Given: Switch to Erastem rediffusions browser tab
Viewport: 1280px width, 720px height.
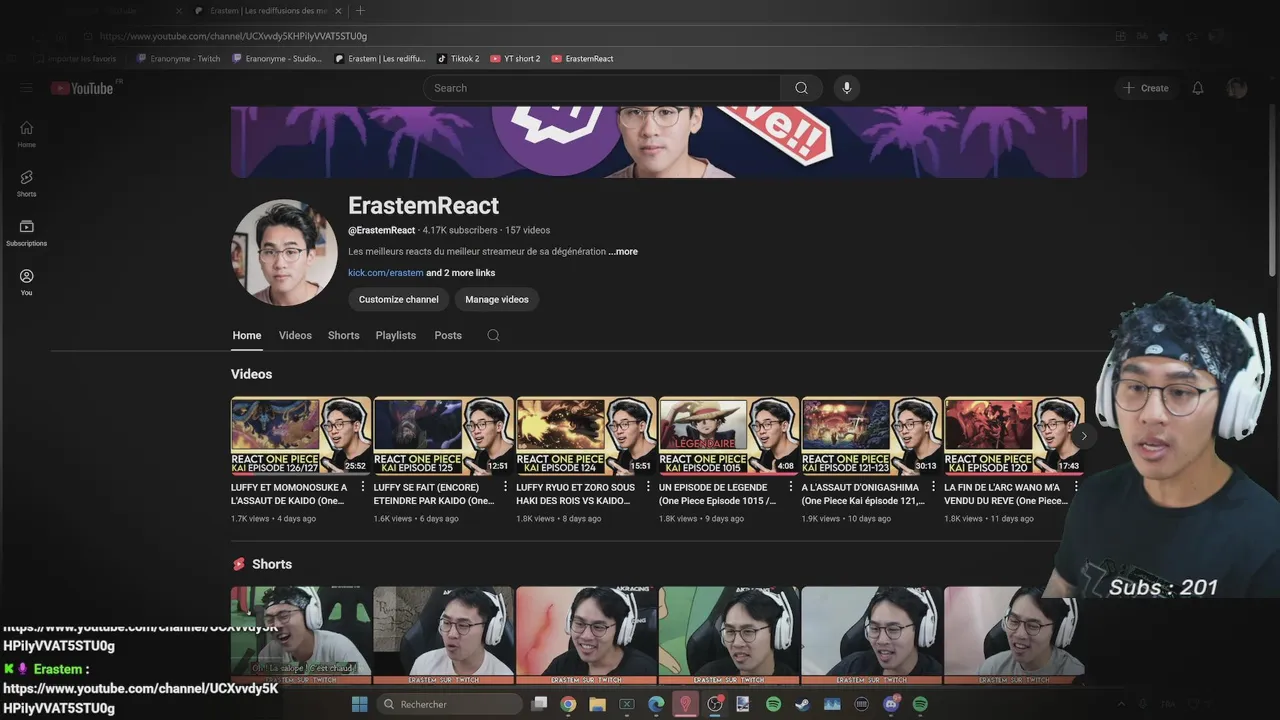Looking at the screenshot, I should pyautogui.click(x=268, y=10).
